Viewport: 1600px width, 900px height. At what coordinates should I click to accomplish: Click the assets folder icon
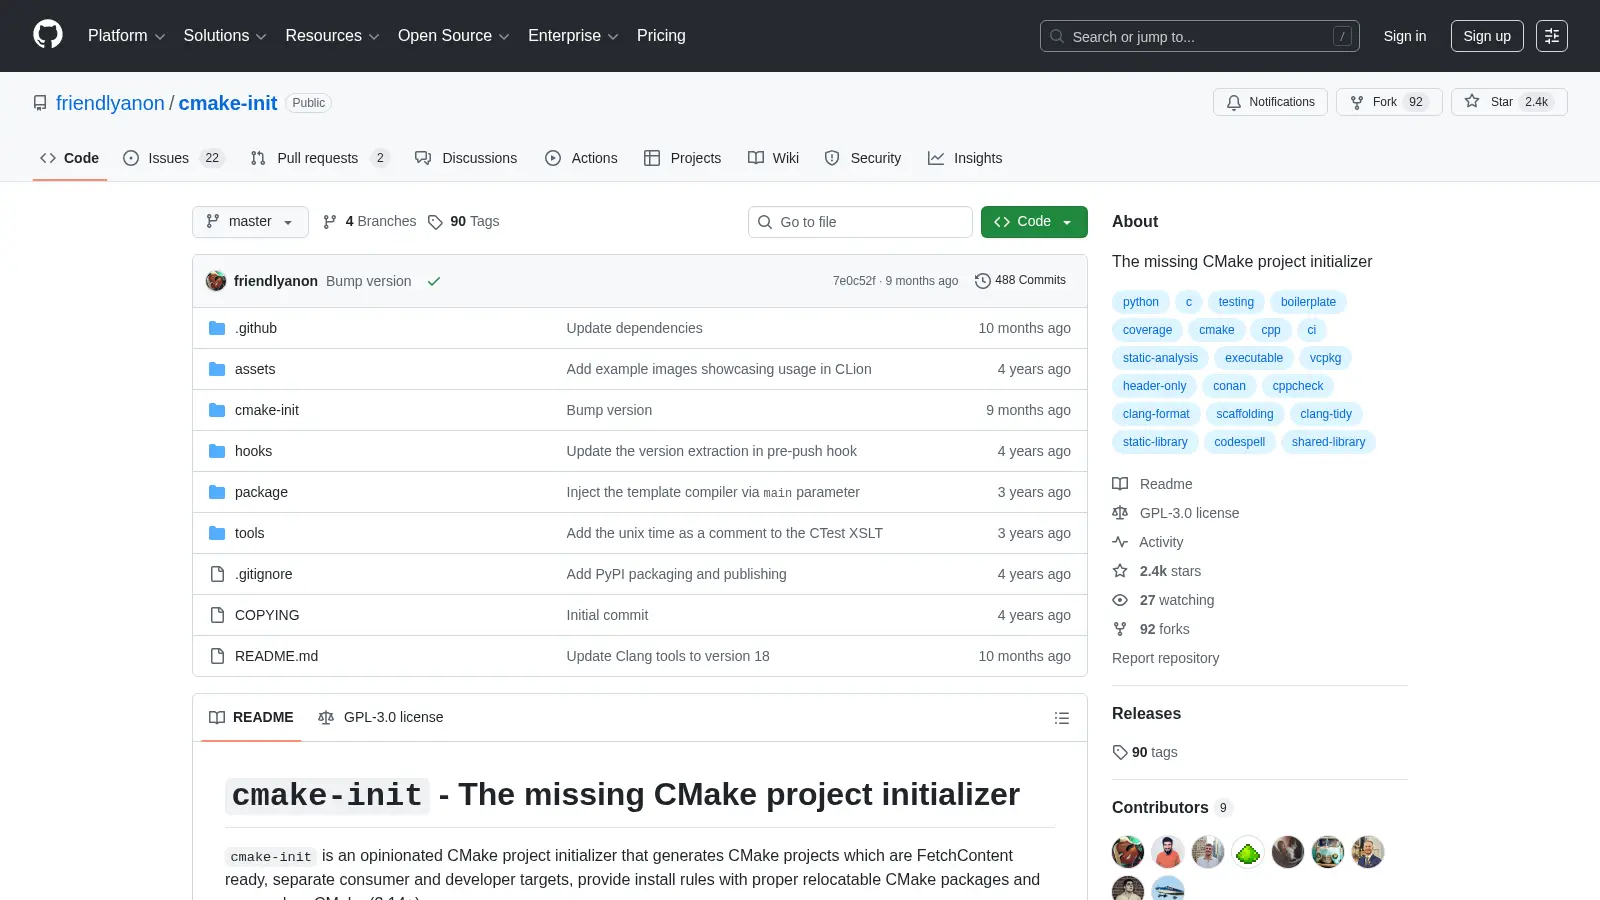[217, 369]
